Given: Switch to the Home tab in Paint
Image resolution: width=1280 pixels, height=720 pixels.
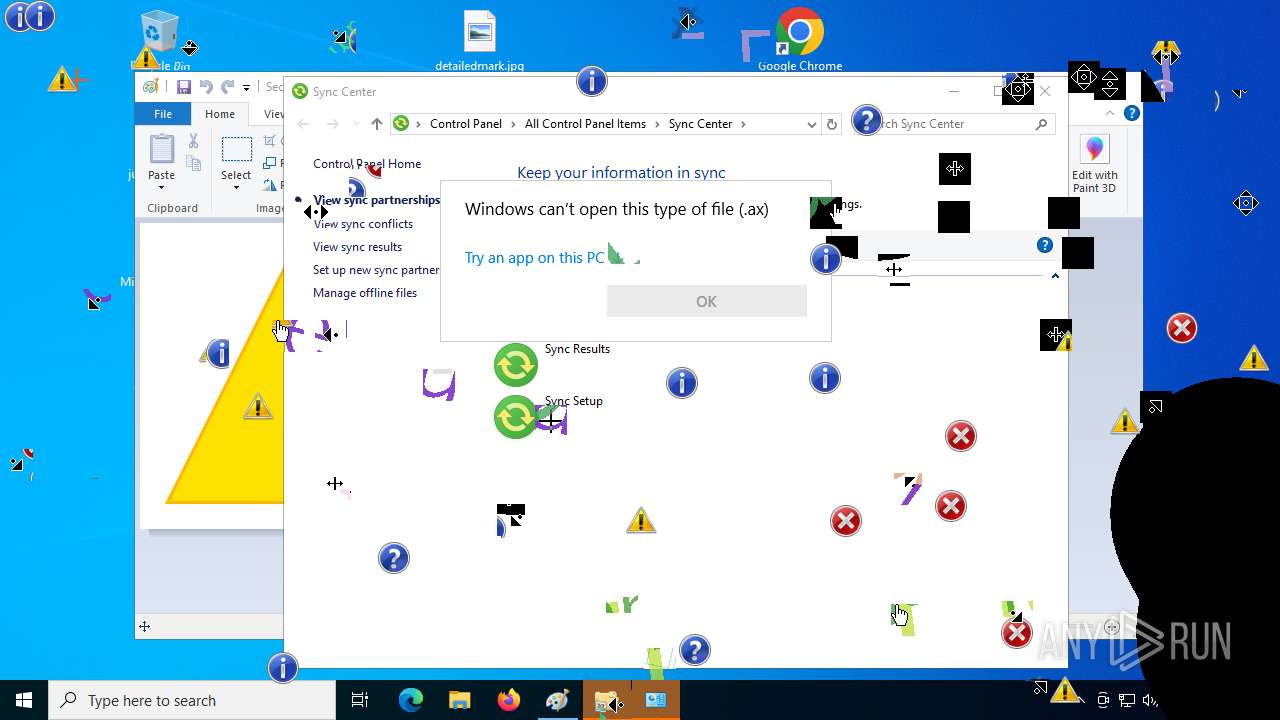Looking at the screenshot, I should [x=220, y=114].
